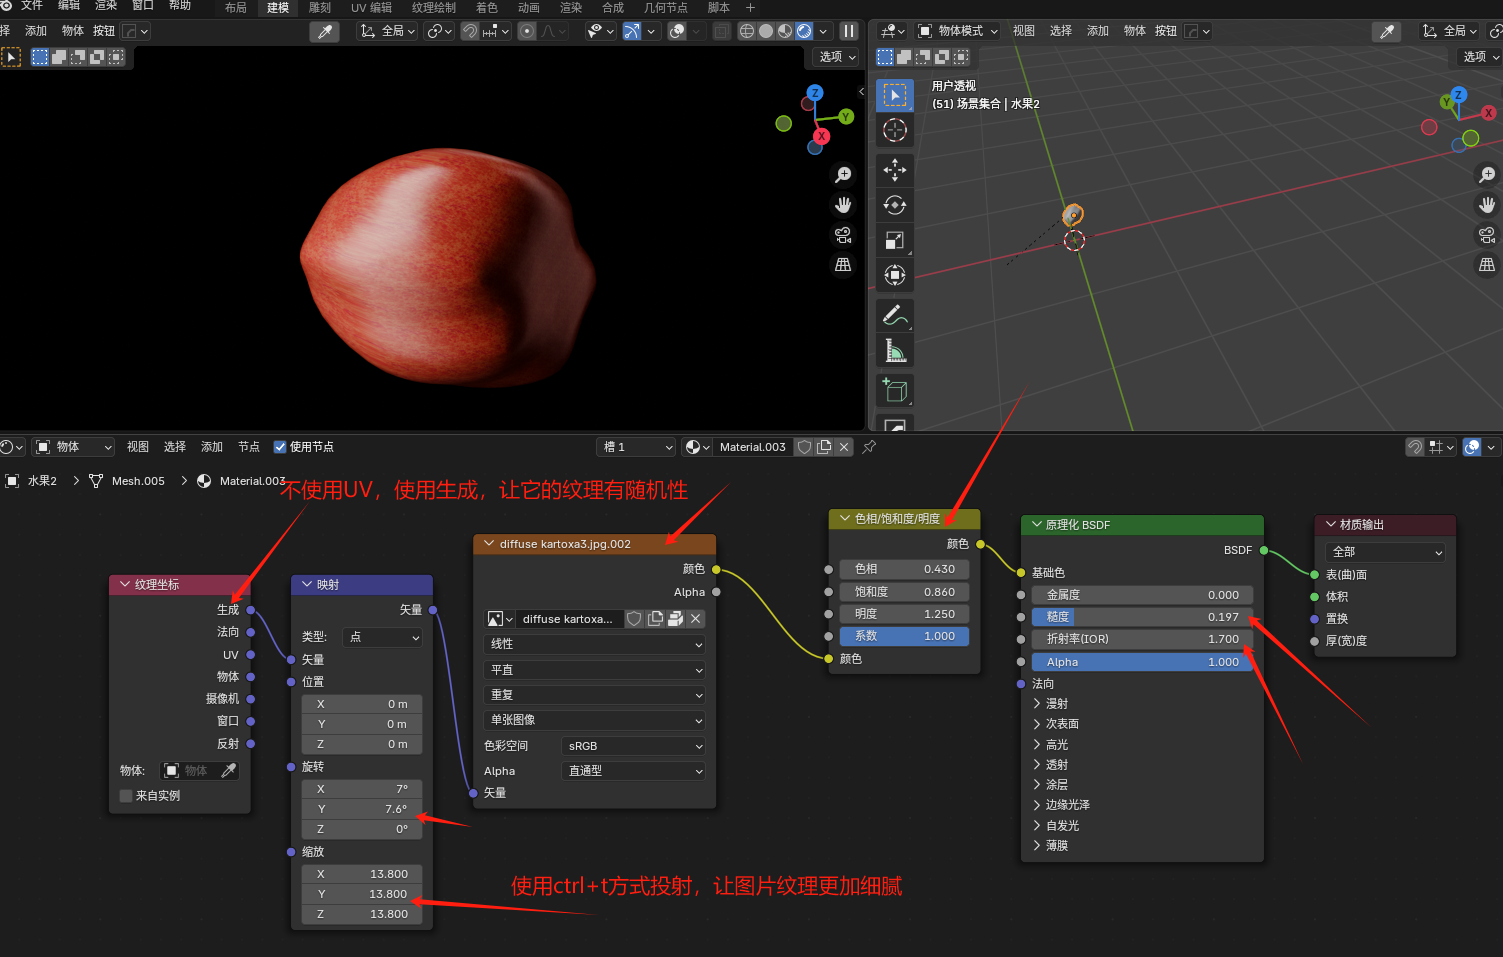The image size is (1503, 957).
Task: Select the Add Cube tool
Action: (895, 391)
